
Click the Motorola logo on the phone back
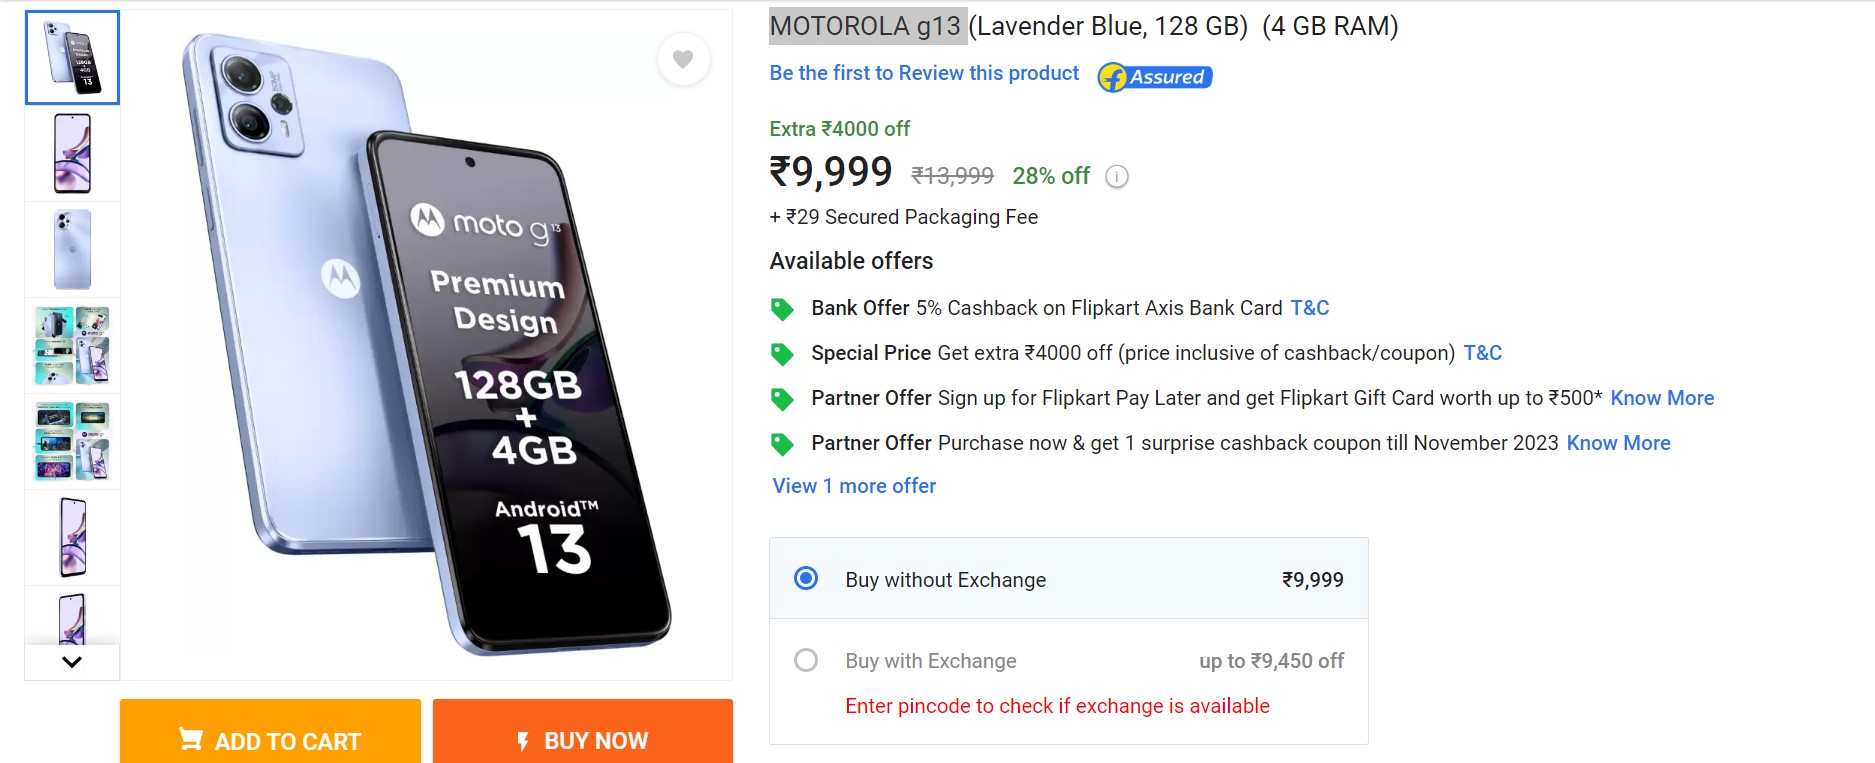pos(340,277)
